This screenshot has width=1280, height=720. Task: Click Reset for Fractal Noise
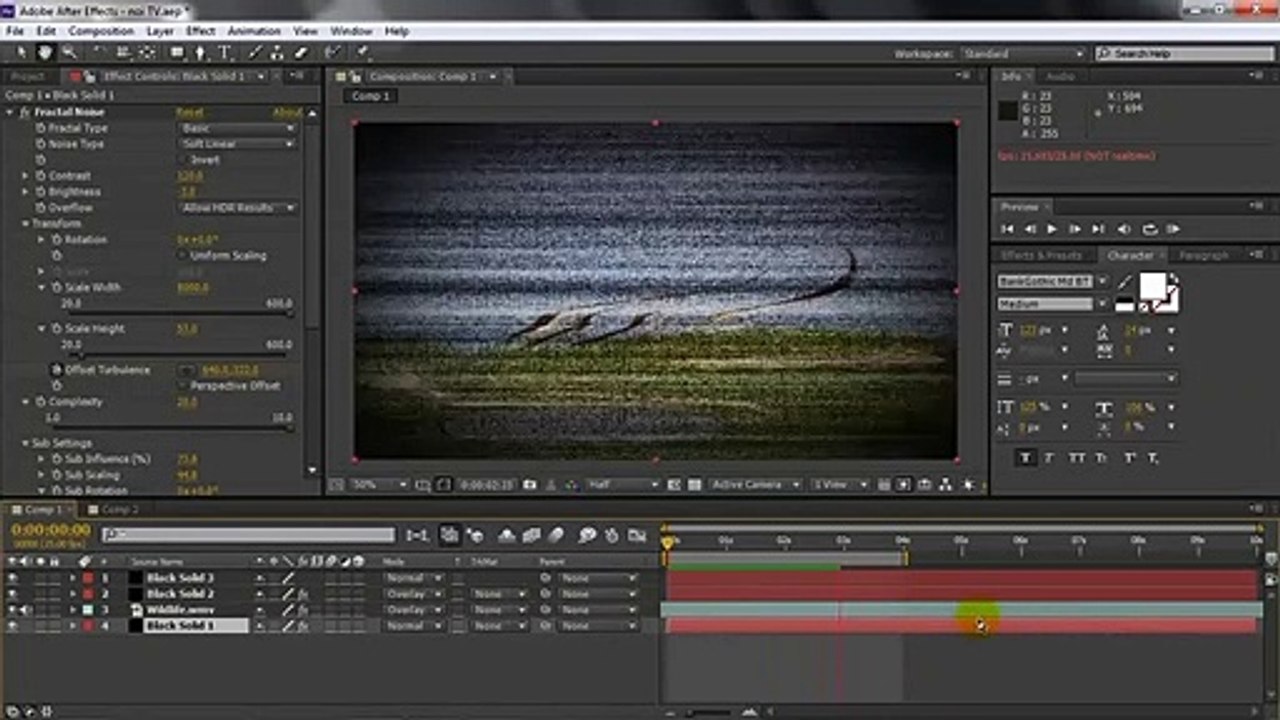click(189, 112)
